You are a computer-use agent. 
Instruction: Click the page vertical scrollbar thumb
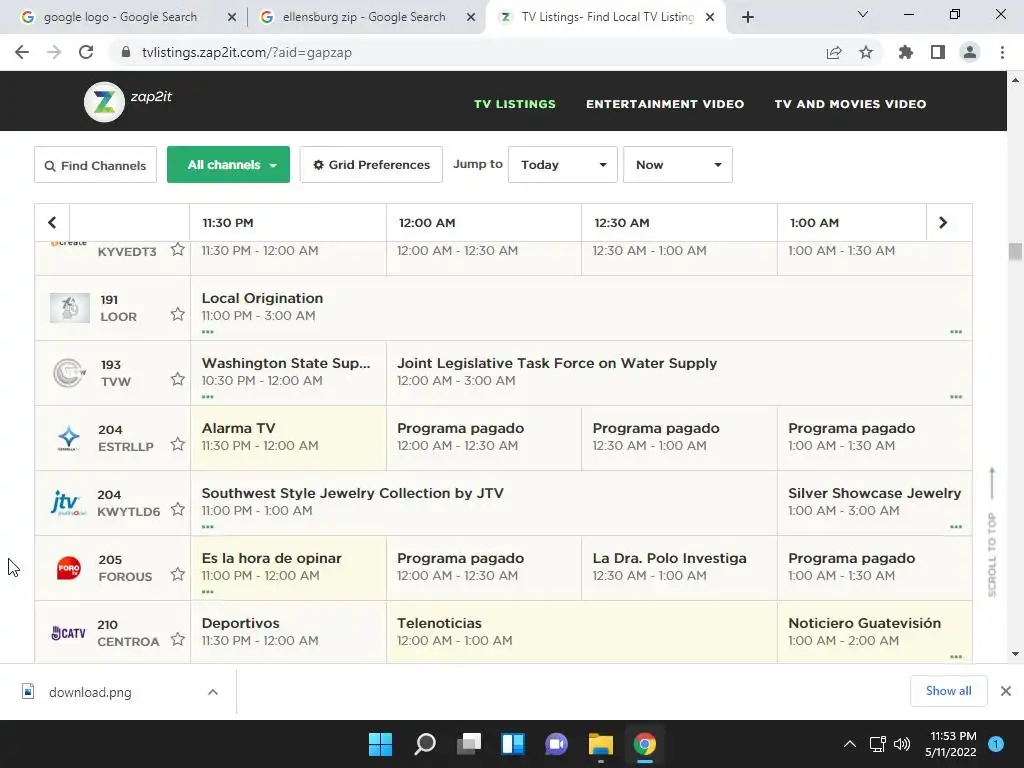(1015, 251)
